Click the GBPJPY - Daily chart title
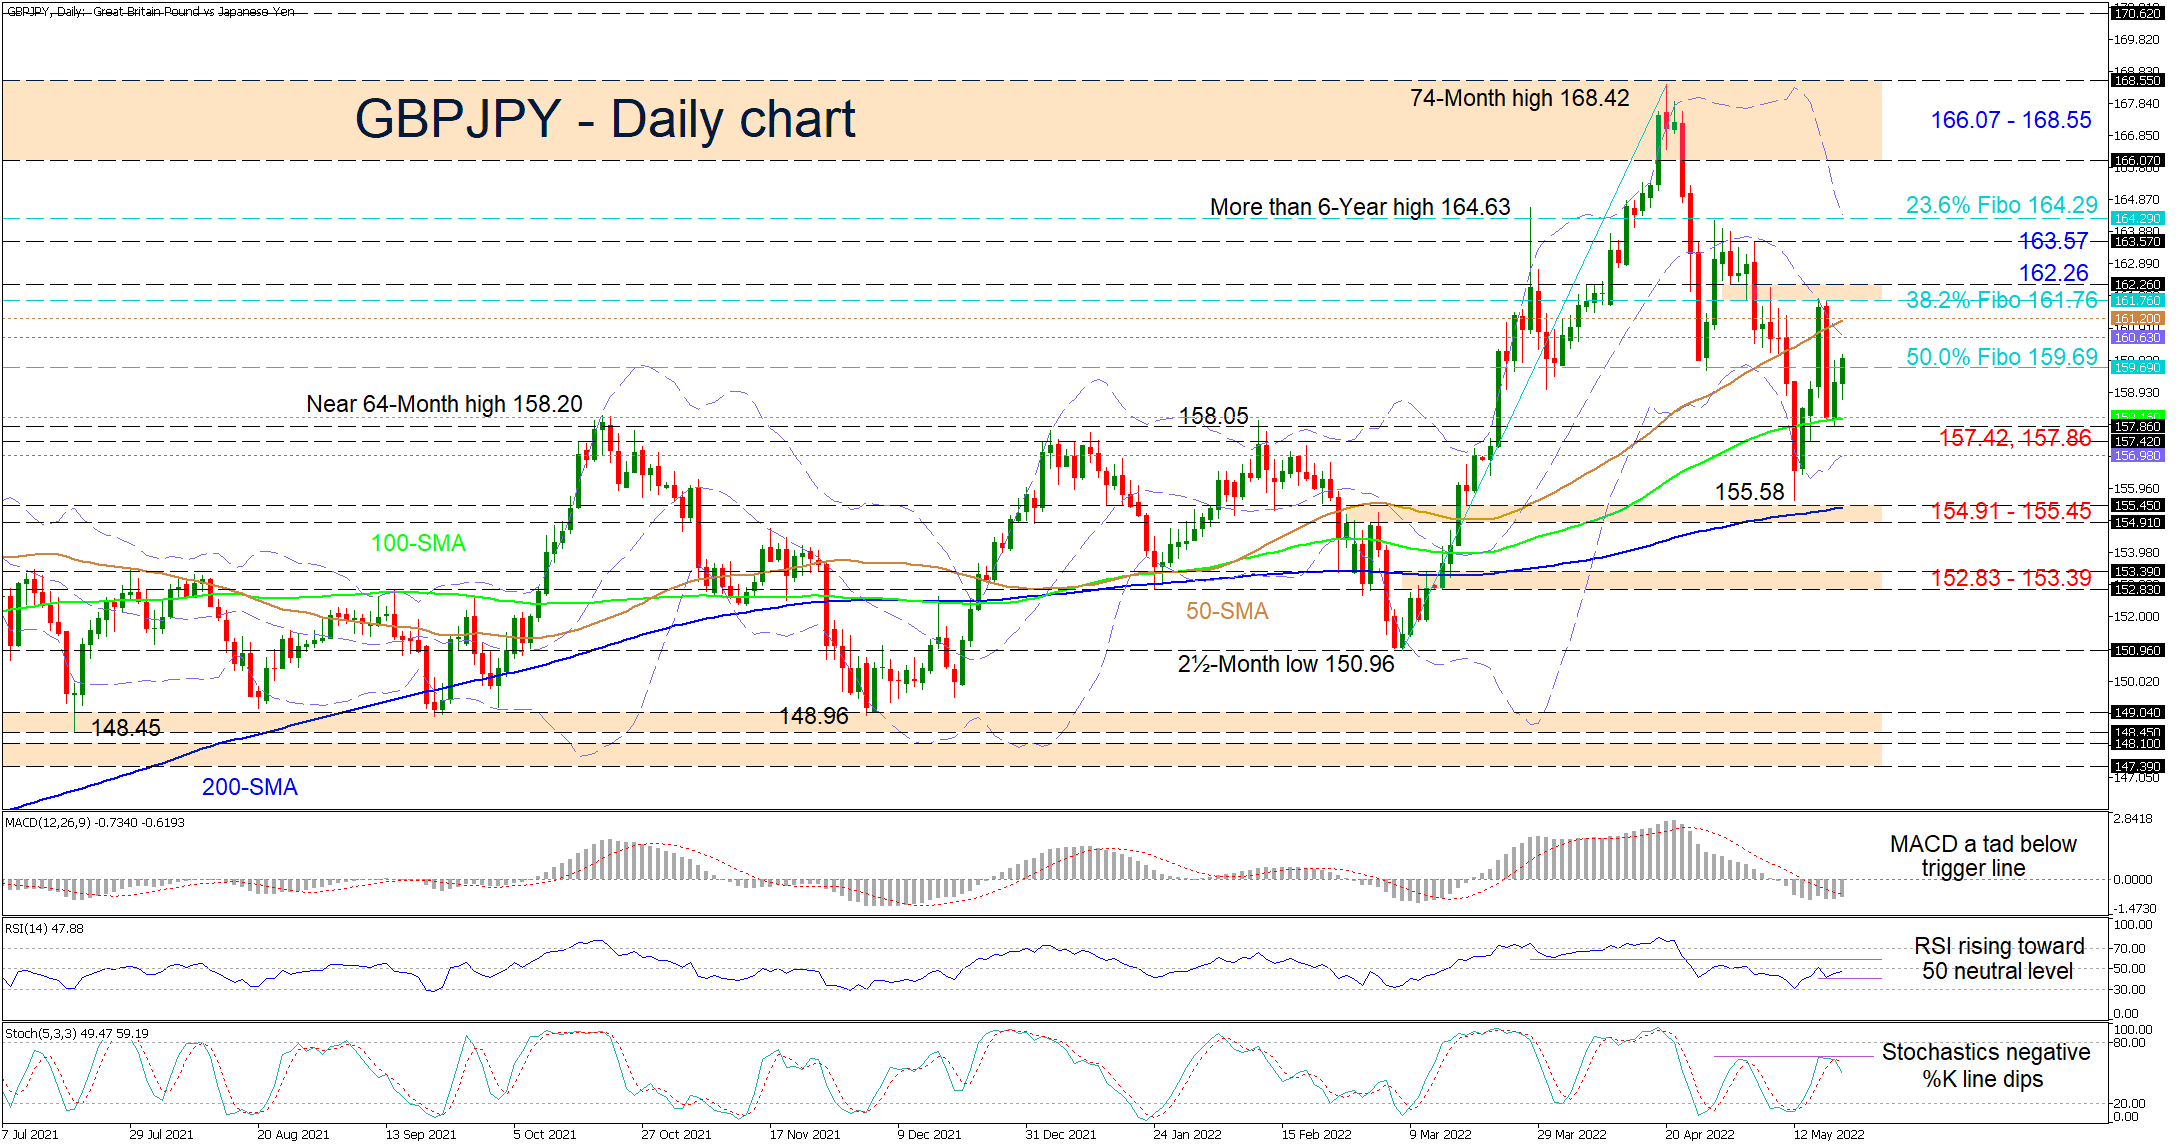This screenshot has height=1147, width=2178. click(605, 119)
